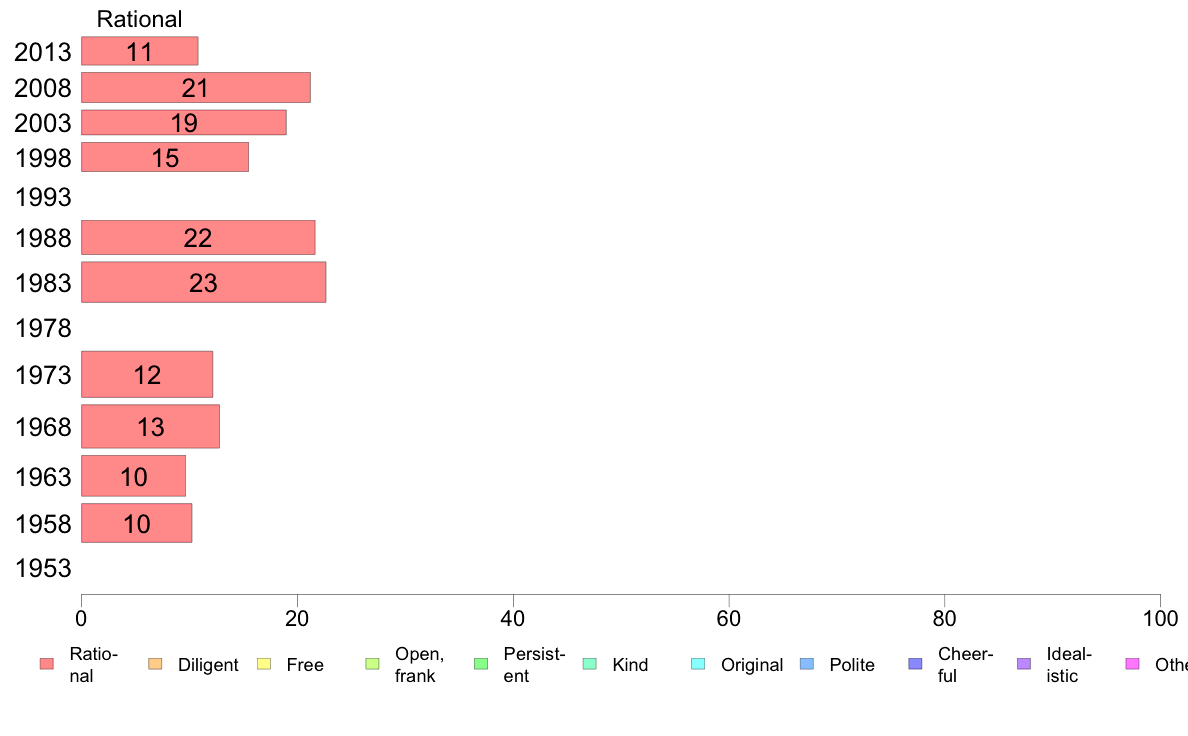1188x736 pixels.
Task: Click the Diligent legend color swatch
Action: 155,664
